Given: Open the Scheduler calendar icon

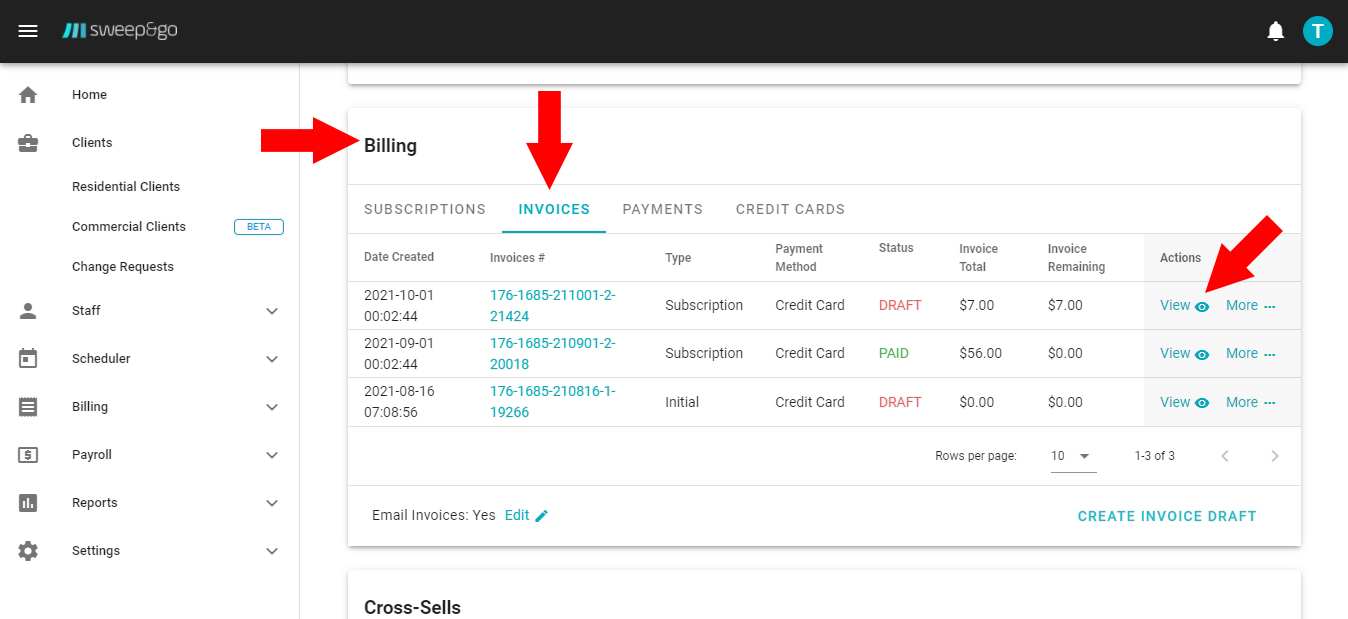Looking at the screenshot, I should point(27,358).
